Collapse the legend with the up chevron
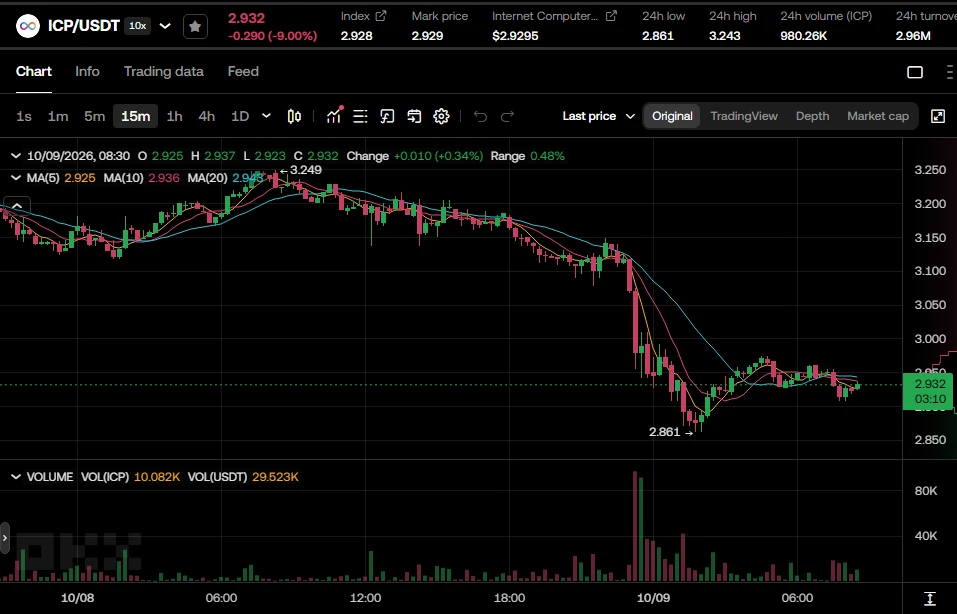Screen dimensions: 957x614 (x=17, y=205)
